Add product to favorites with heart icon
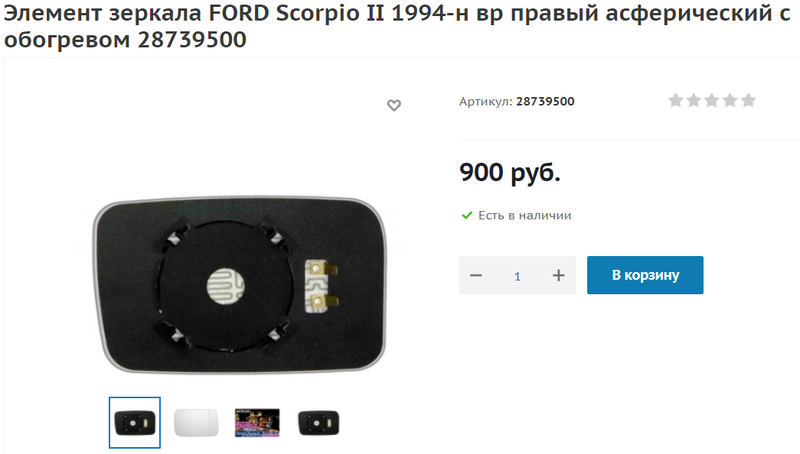Viewport: 800px width, 454px height. click(394, 105)
